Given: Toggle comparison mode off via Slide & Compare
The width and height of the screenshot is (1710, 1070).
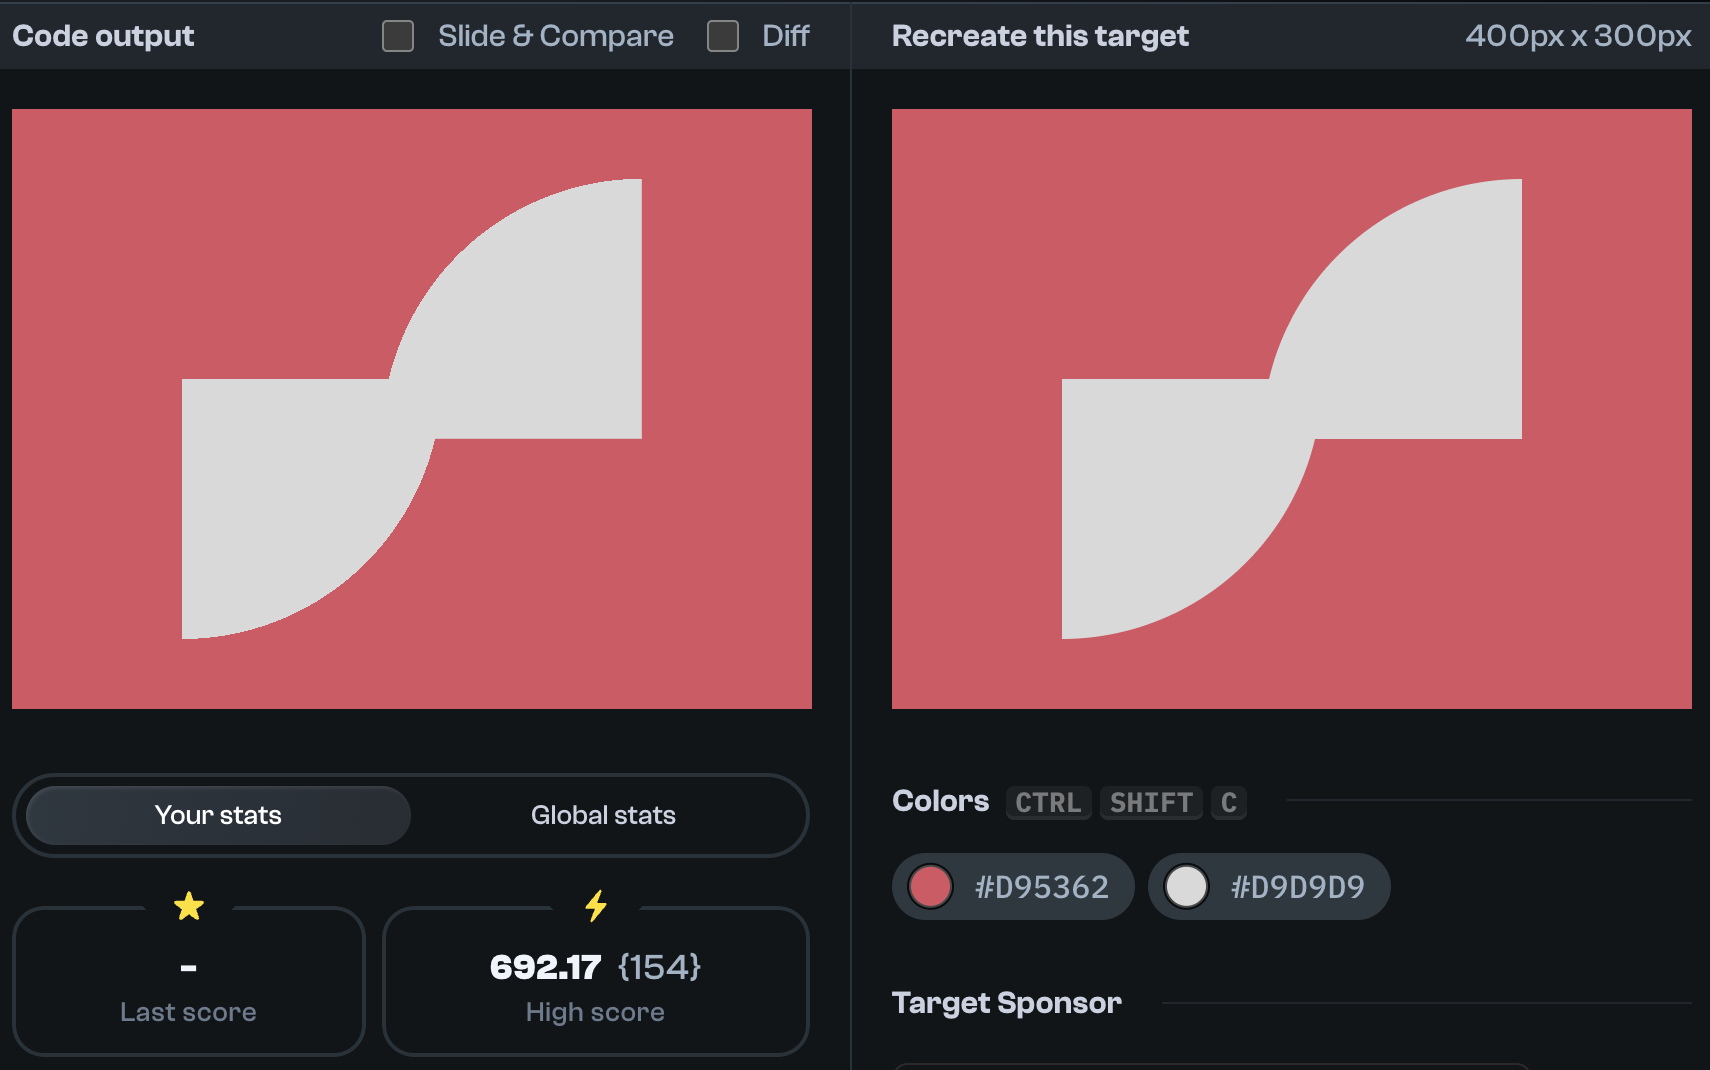Looking at the screenshot, I should (x=397, y=35).
